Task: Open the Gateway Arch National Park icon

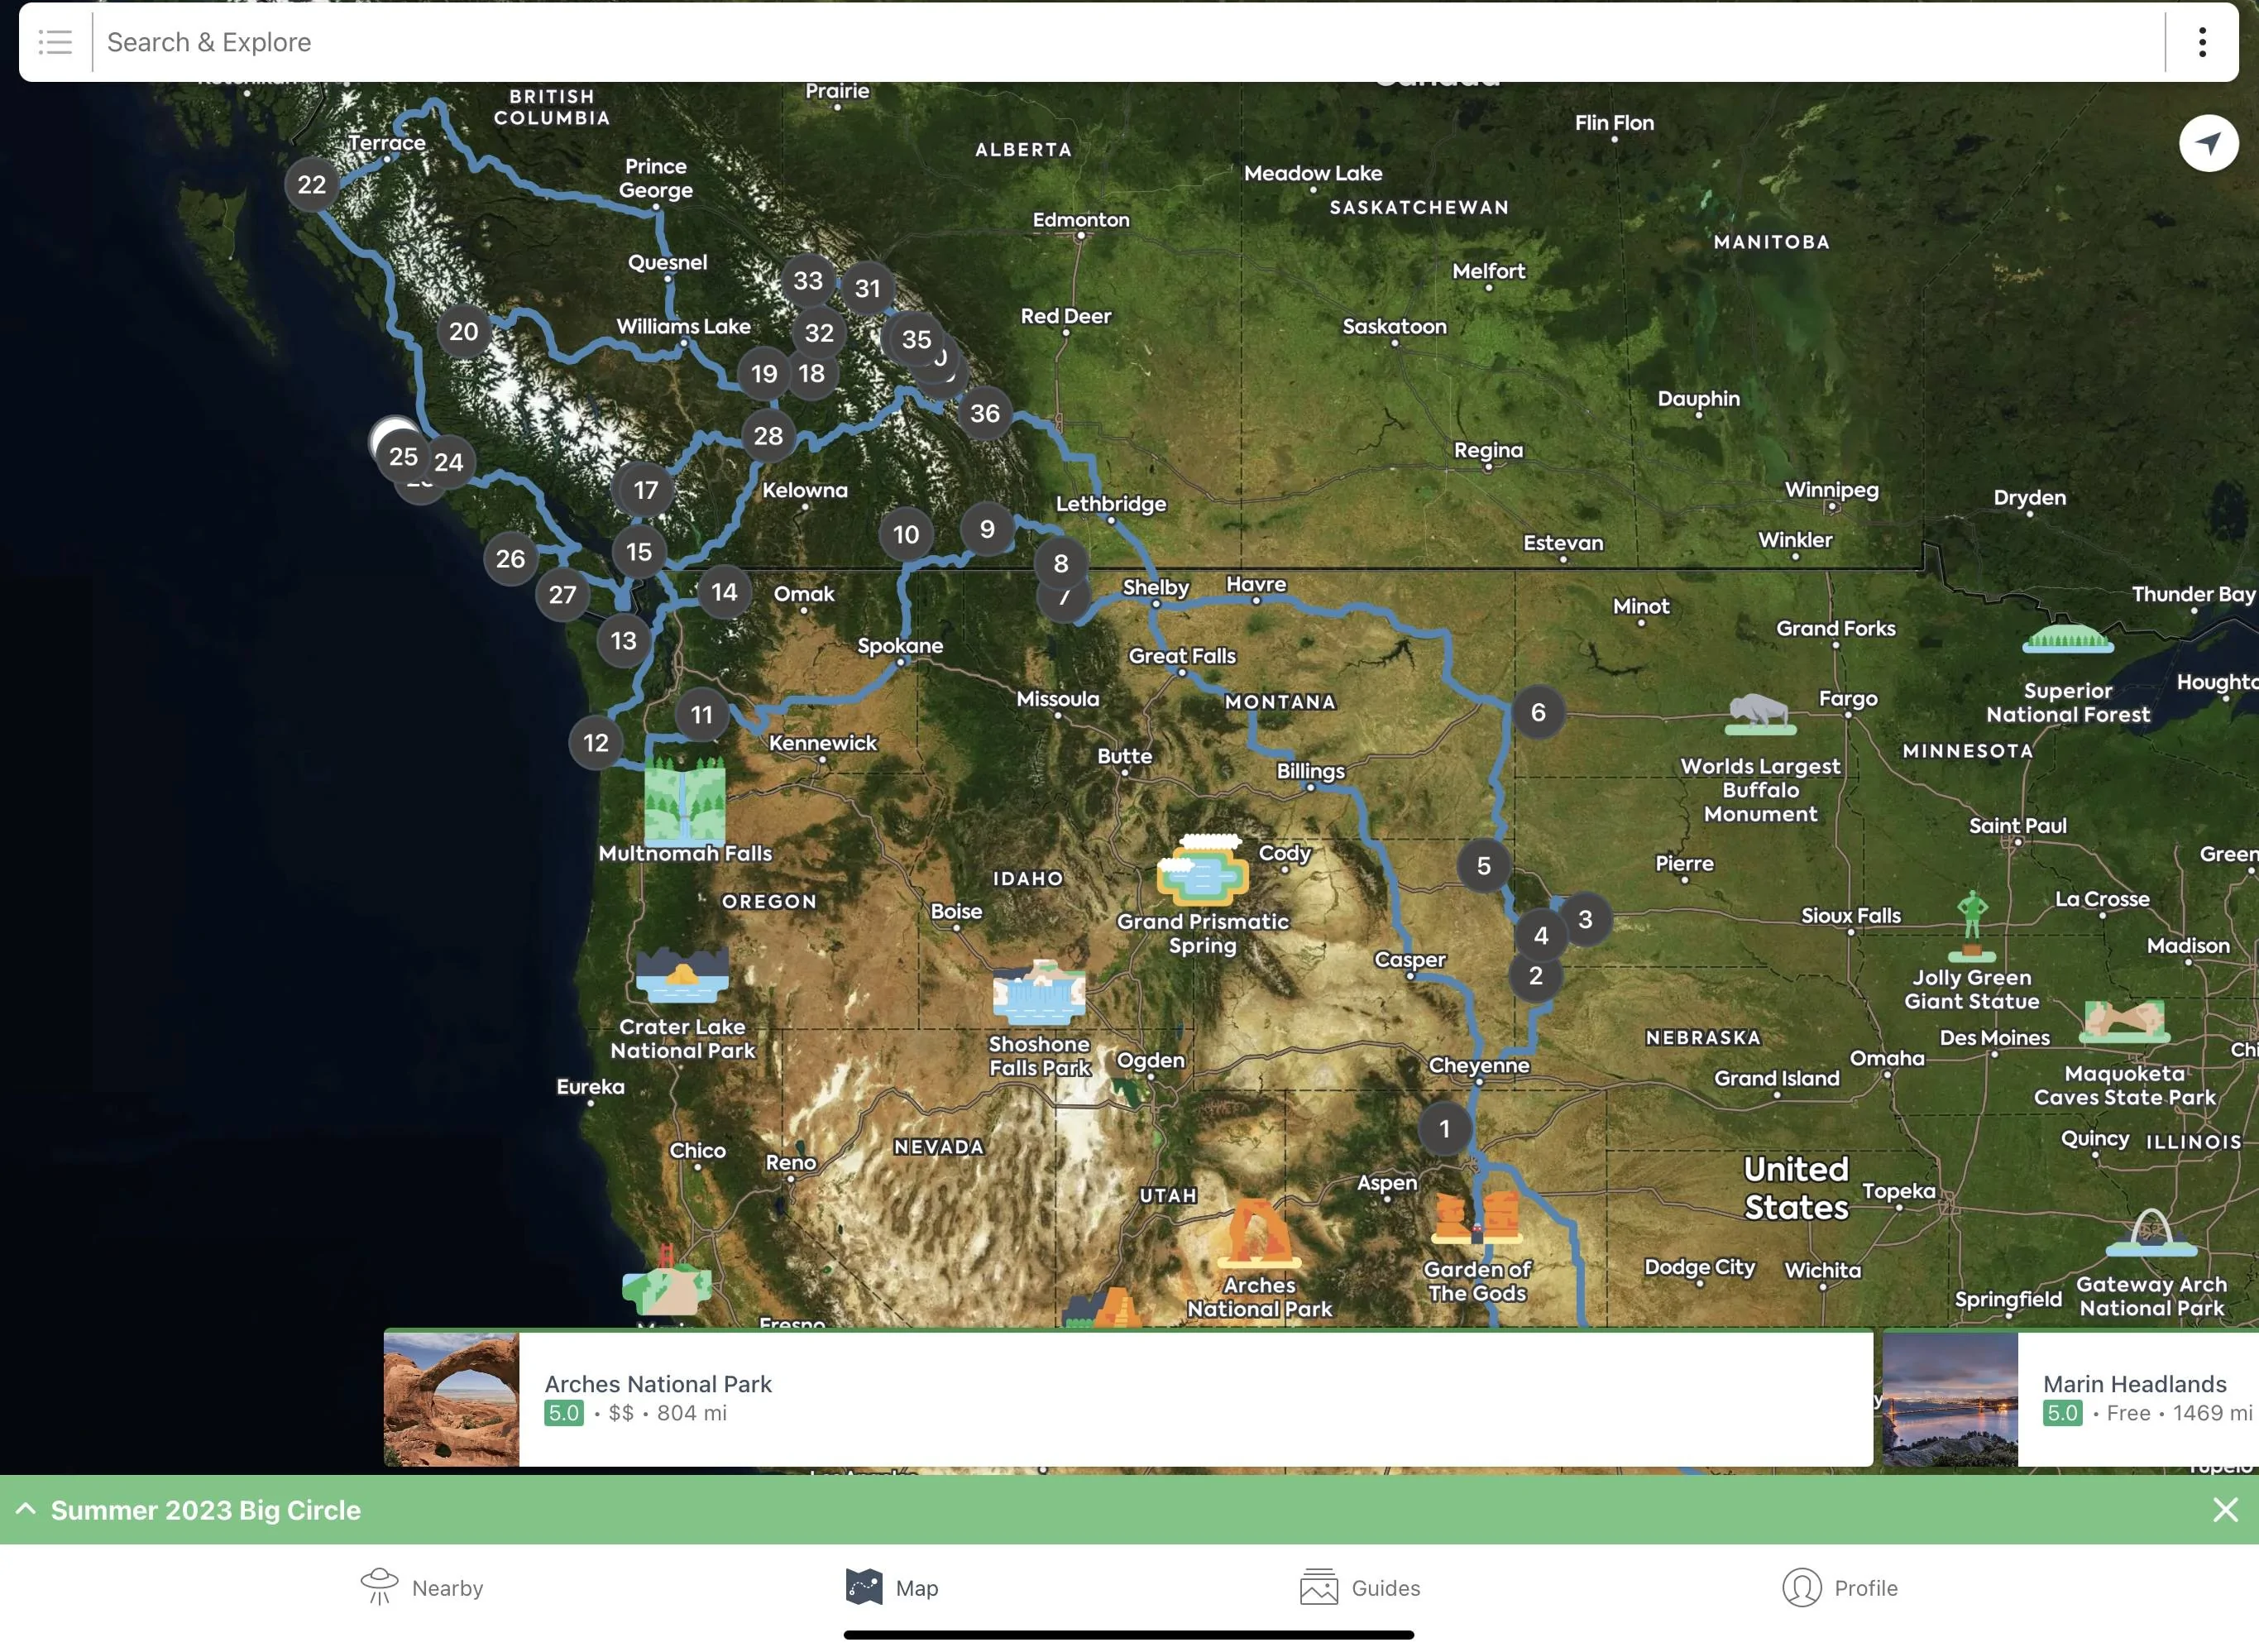Action: (2151, 1233)
